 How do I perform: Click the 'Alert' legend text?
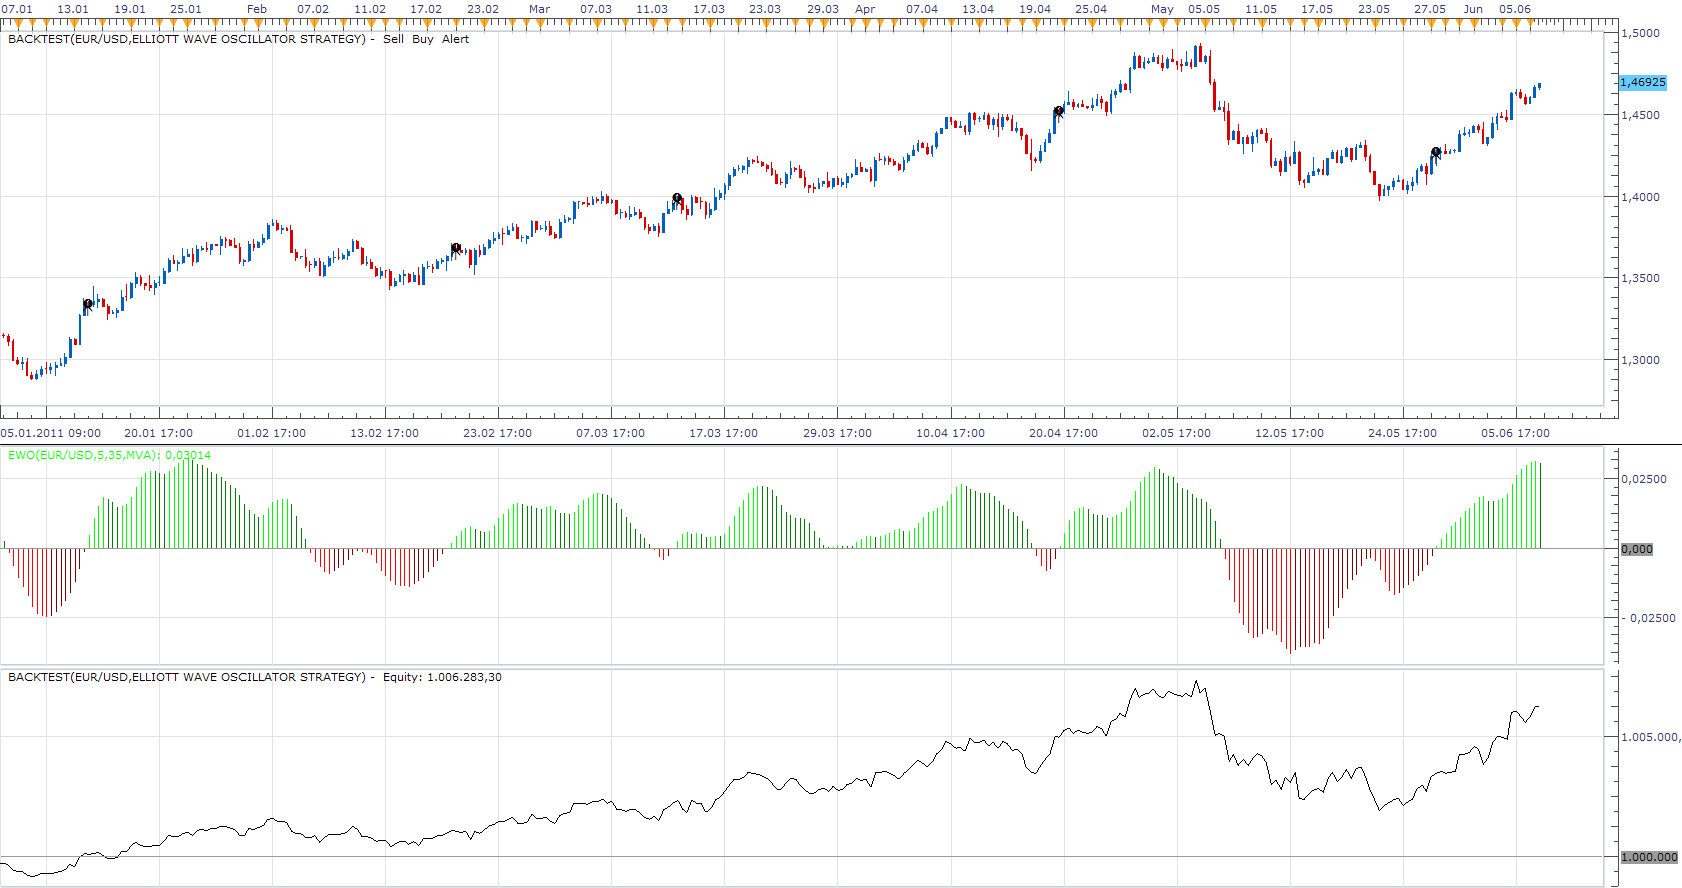tap(456, 39)
